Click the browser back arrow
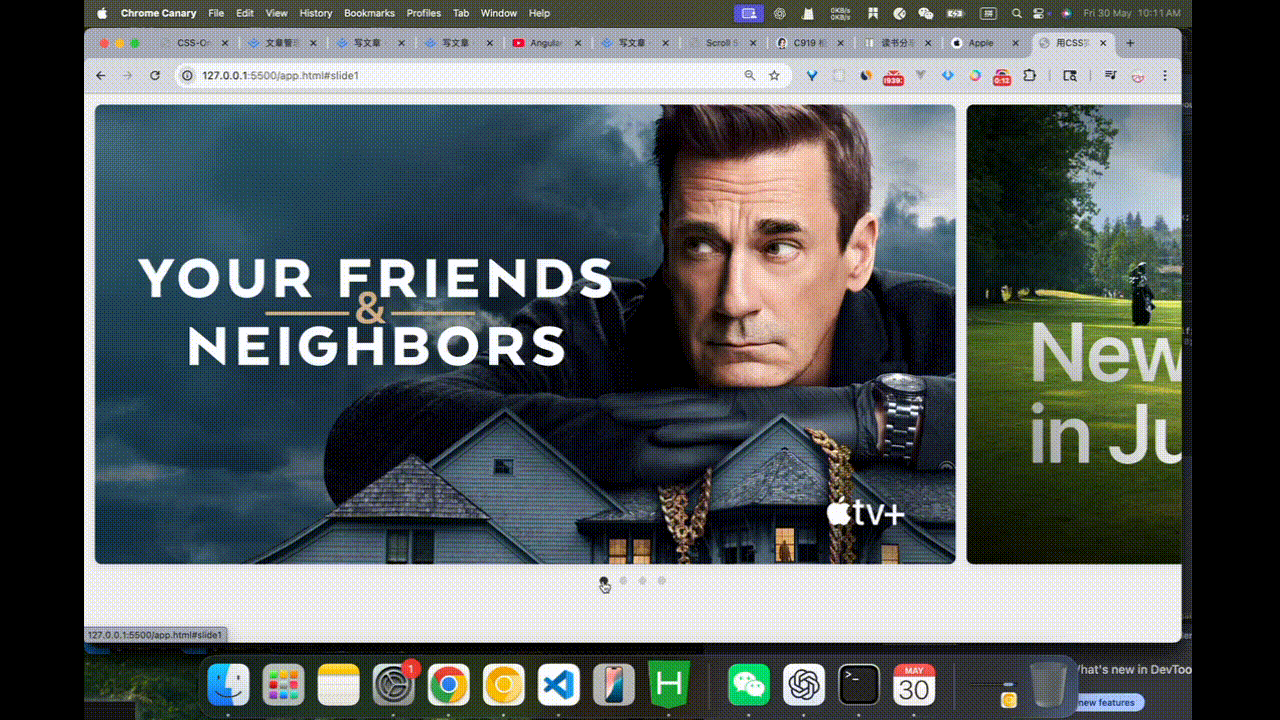This screenshot has height=720, width=1280. 100,75
